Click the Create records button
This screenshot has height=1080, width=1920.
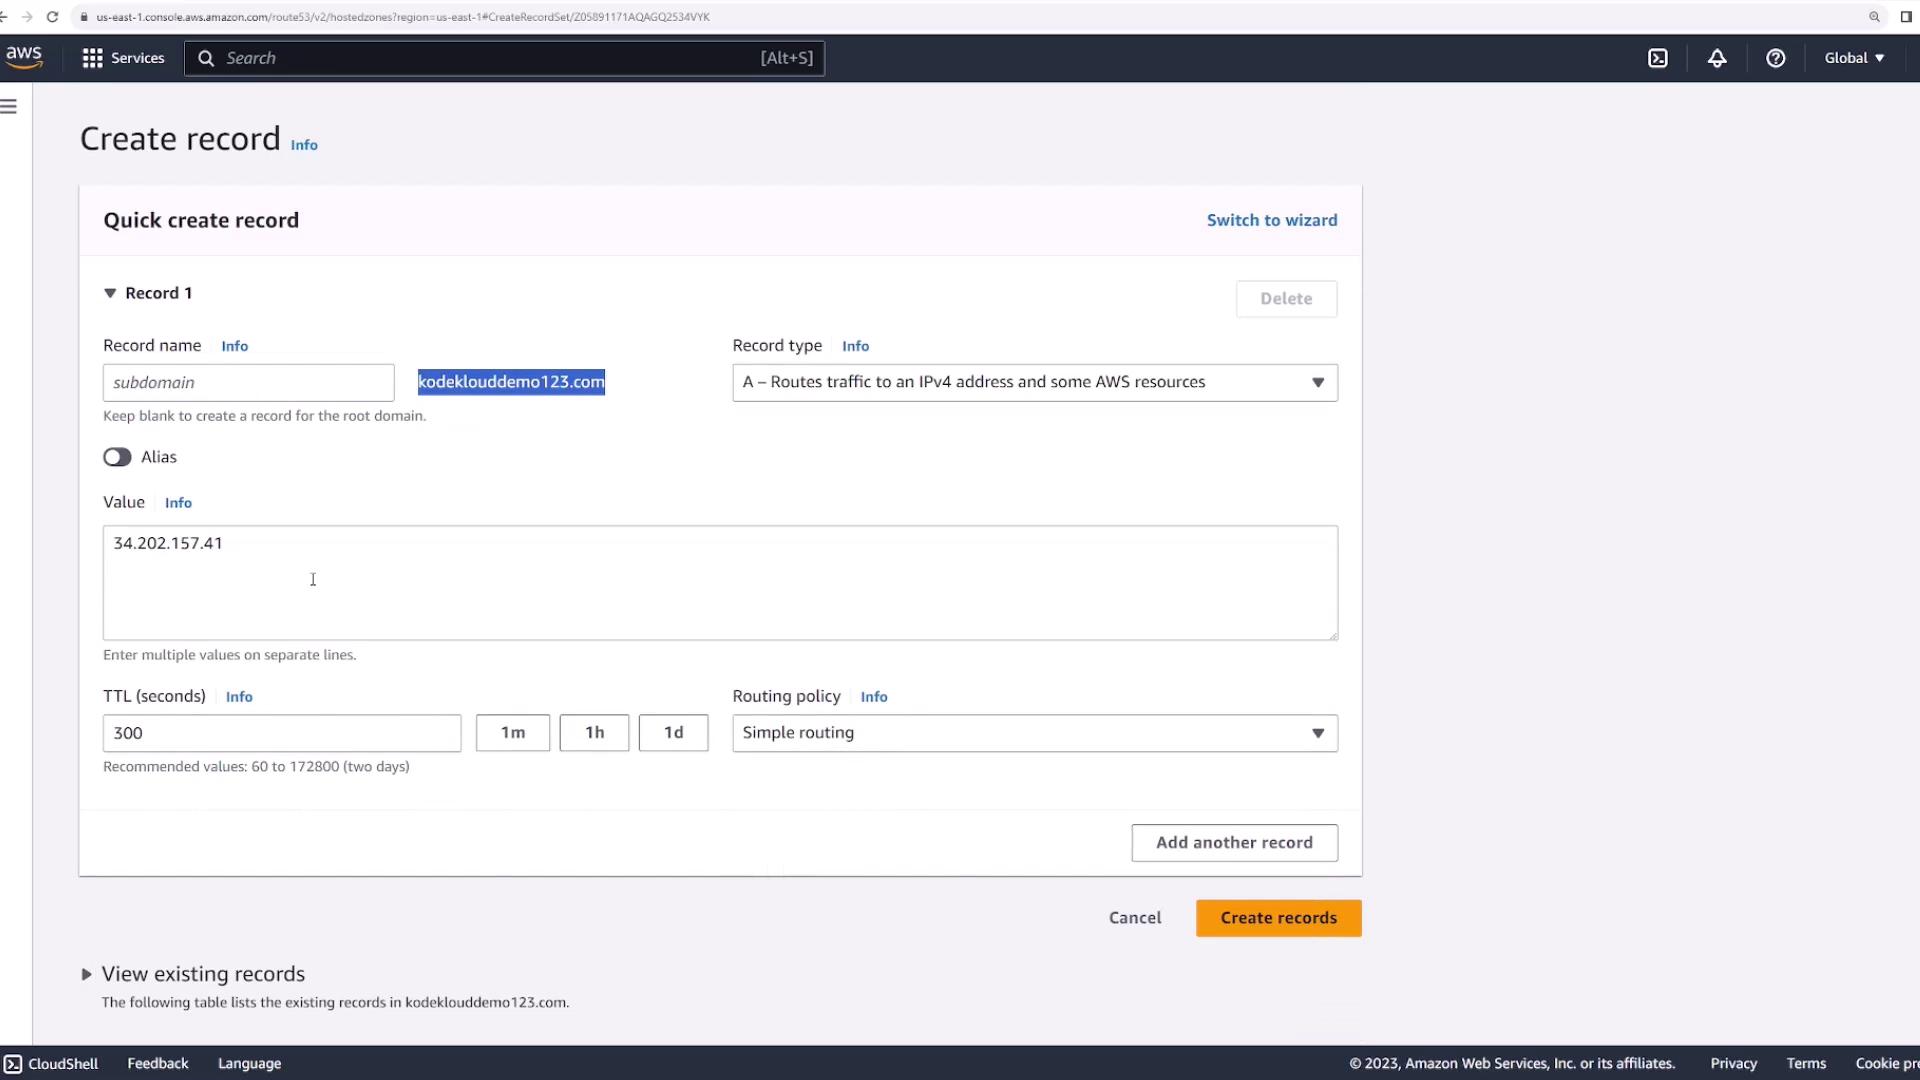click(1277, 918)
